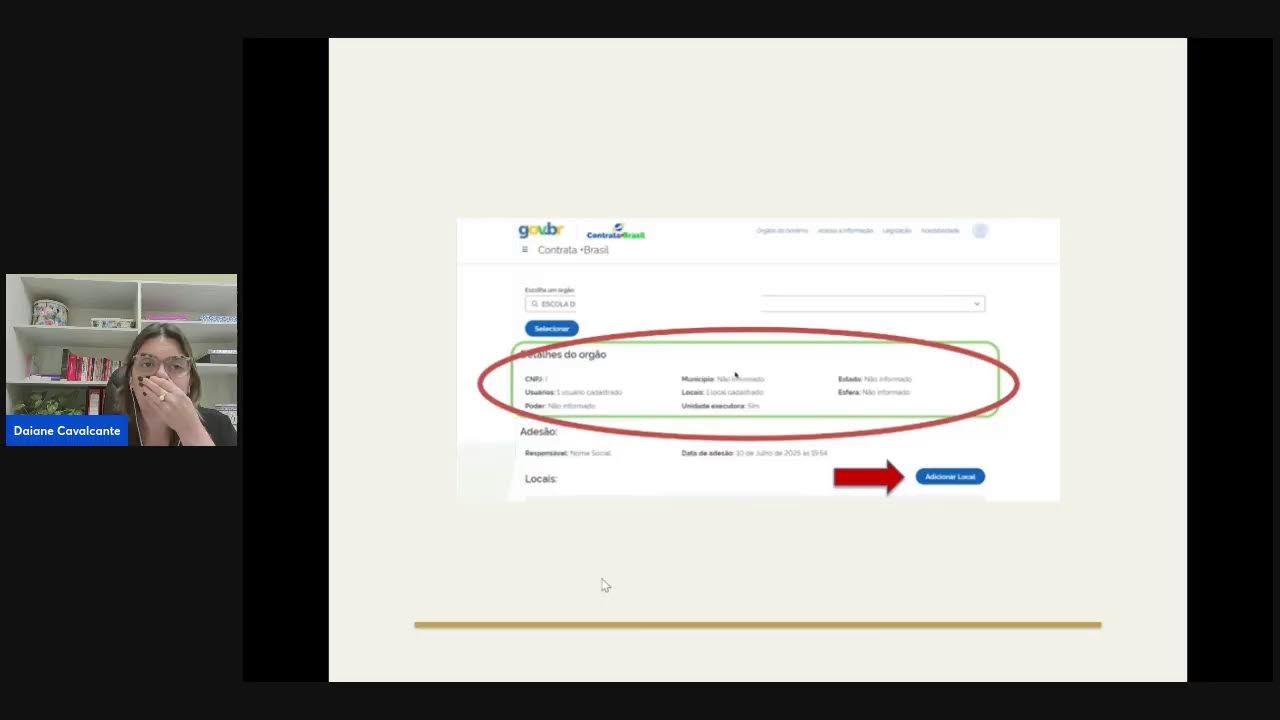Click the Município: Não informado text
This screenshot has height=720, width=1280.
722,380
